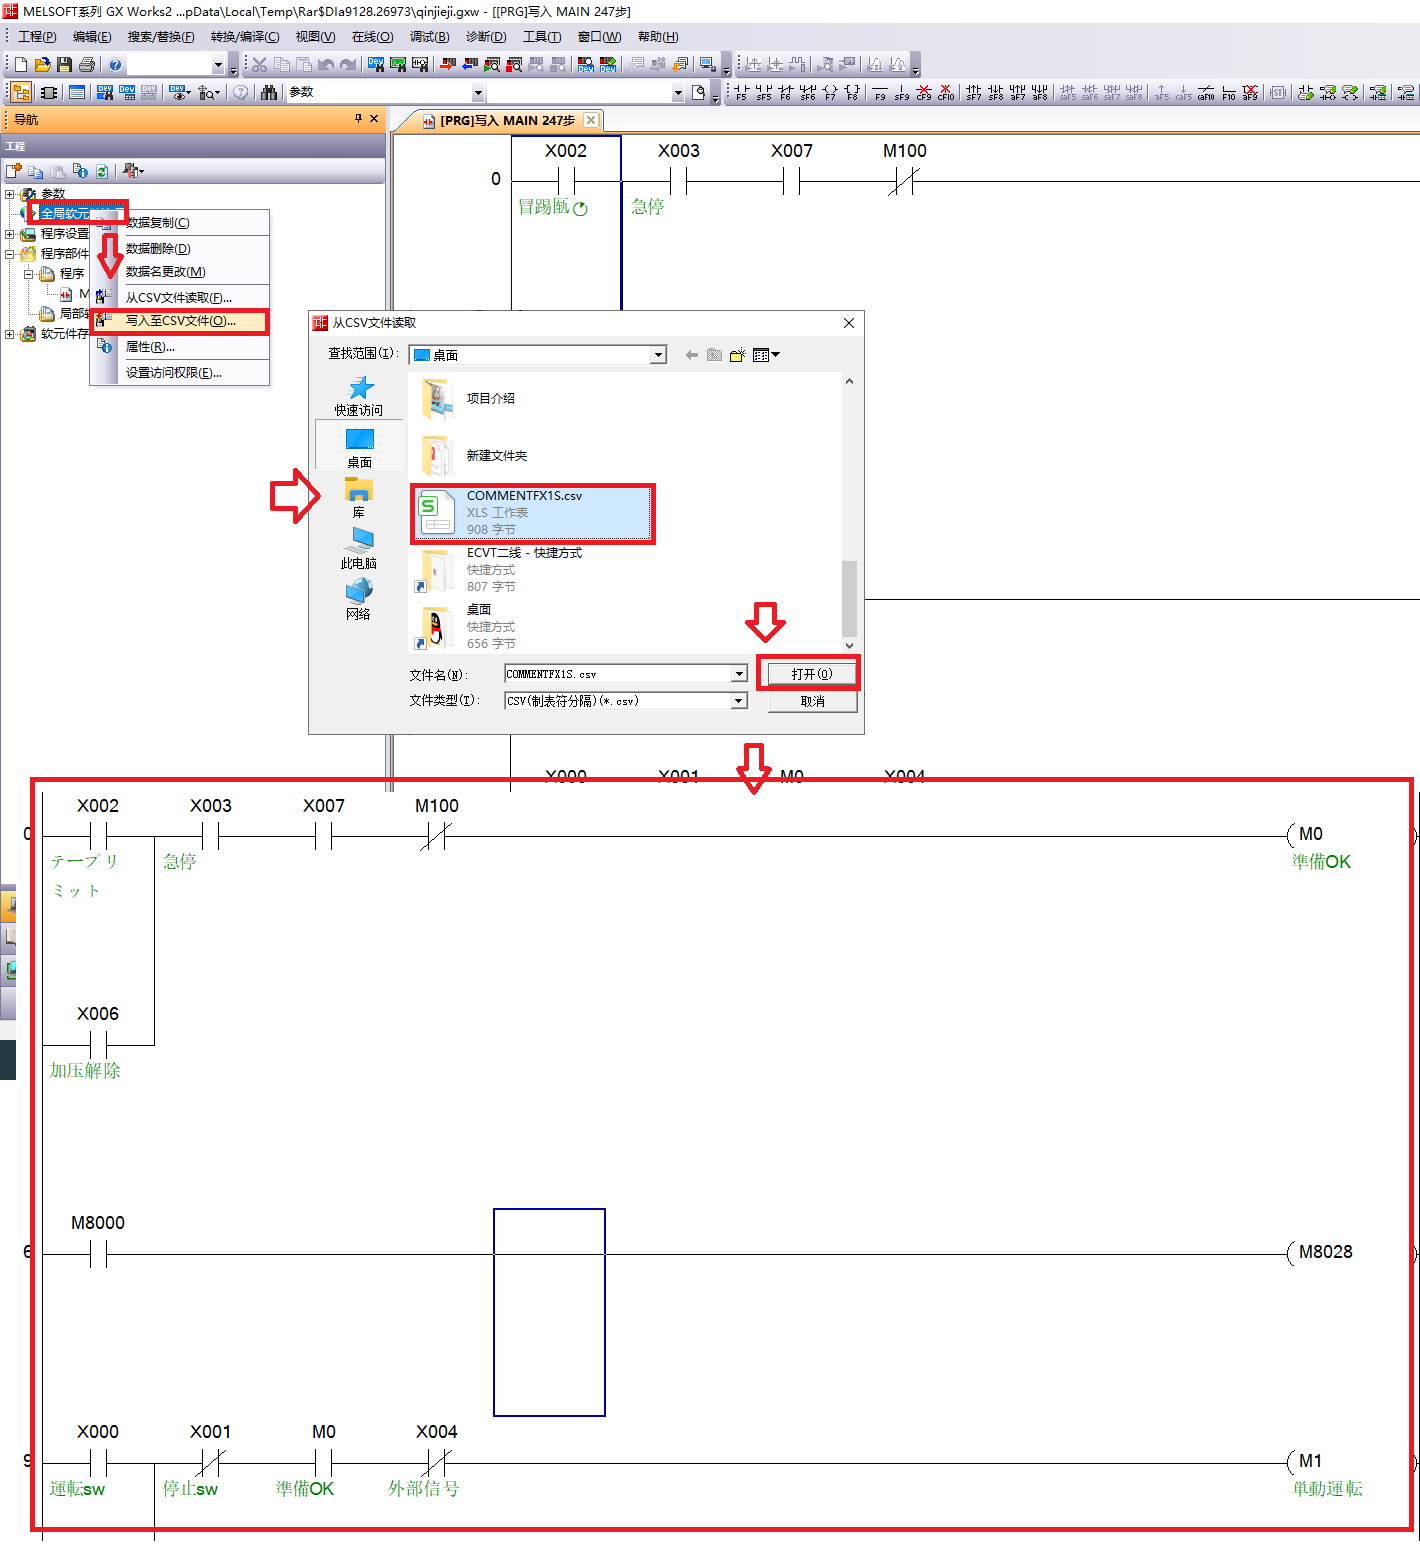This screenshot has width=1420, height=1550.
Task: Insert a coil with the F7 icon
Action: pos(829,93)
